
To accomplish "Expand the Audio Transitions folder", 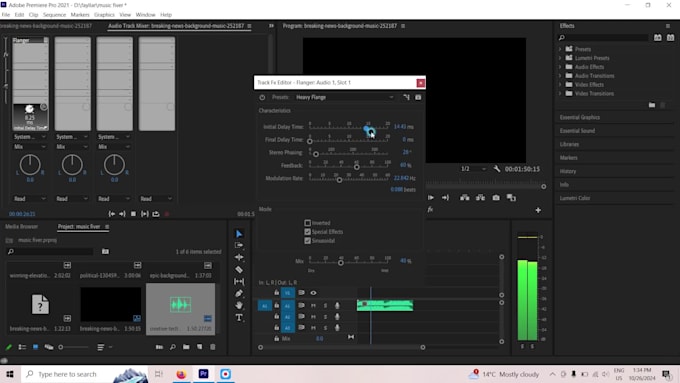I will [560, 76].
